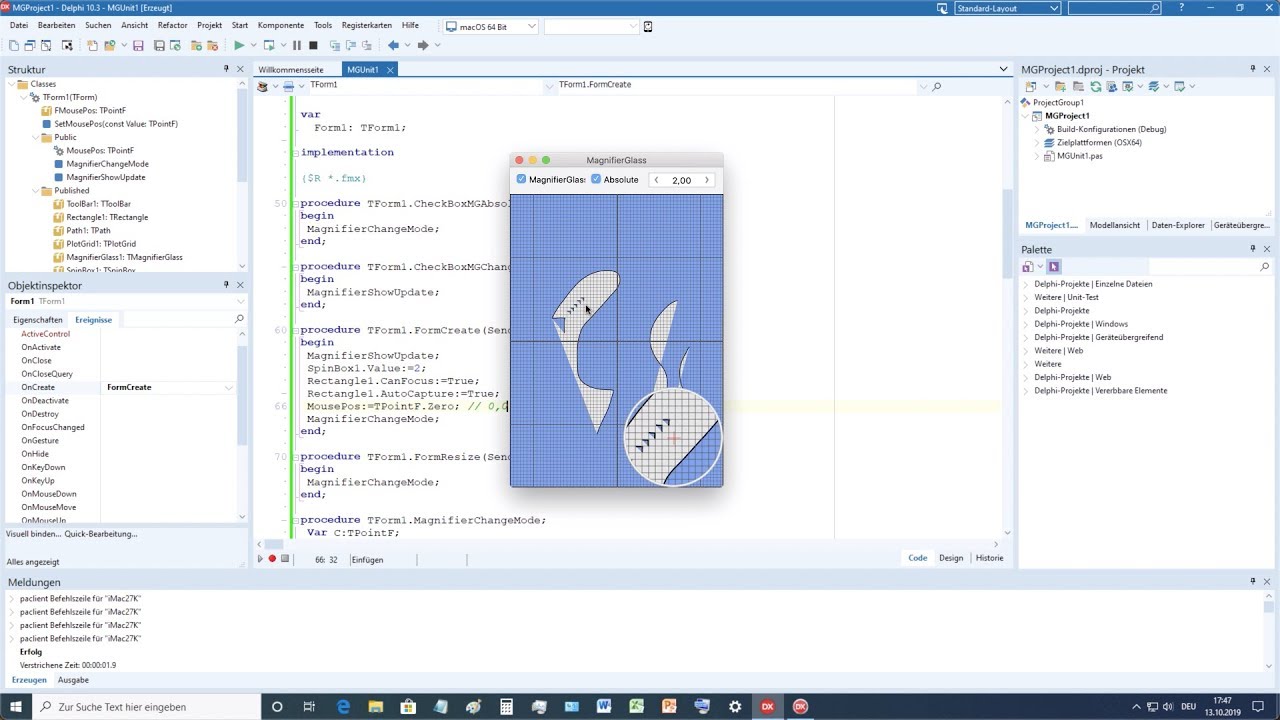Click the Save purple disk icon

138,45
